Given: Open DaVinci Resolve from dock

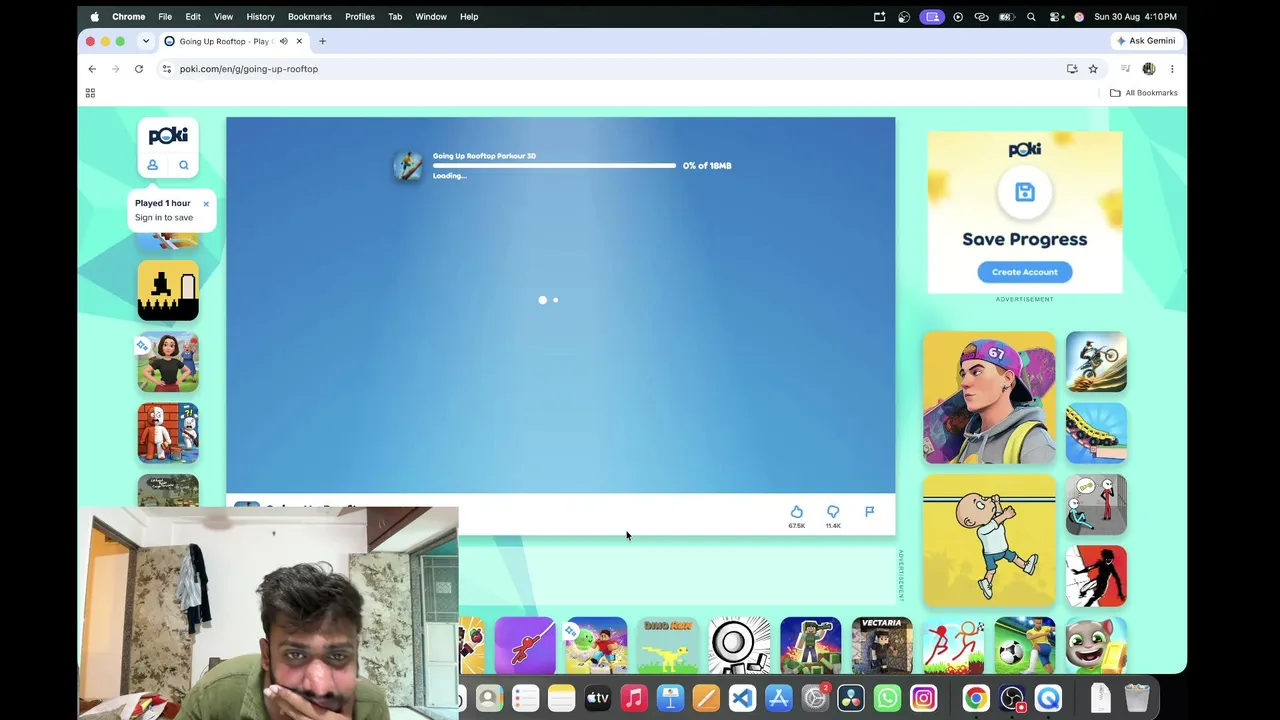Looking at the screenshot, I should click(x=851, y=698).
